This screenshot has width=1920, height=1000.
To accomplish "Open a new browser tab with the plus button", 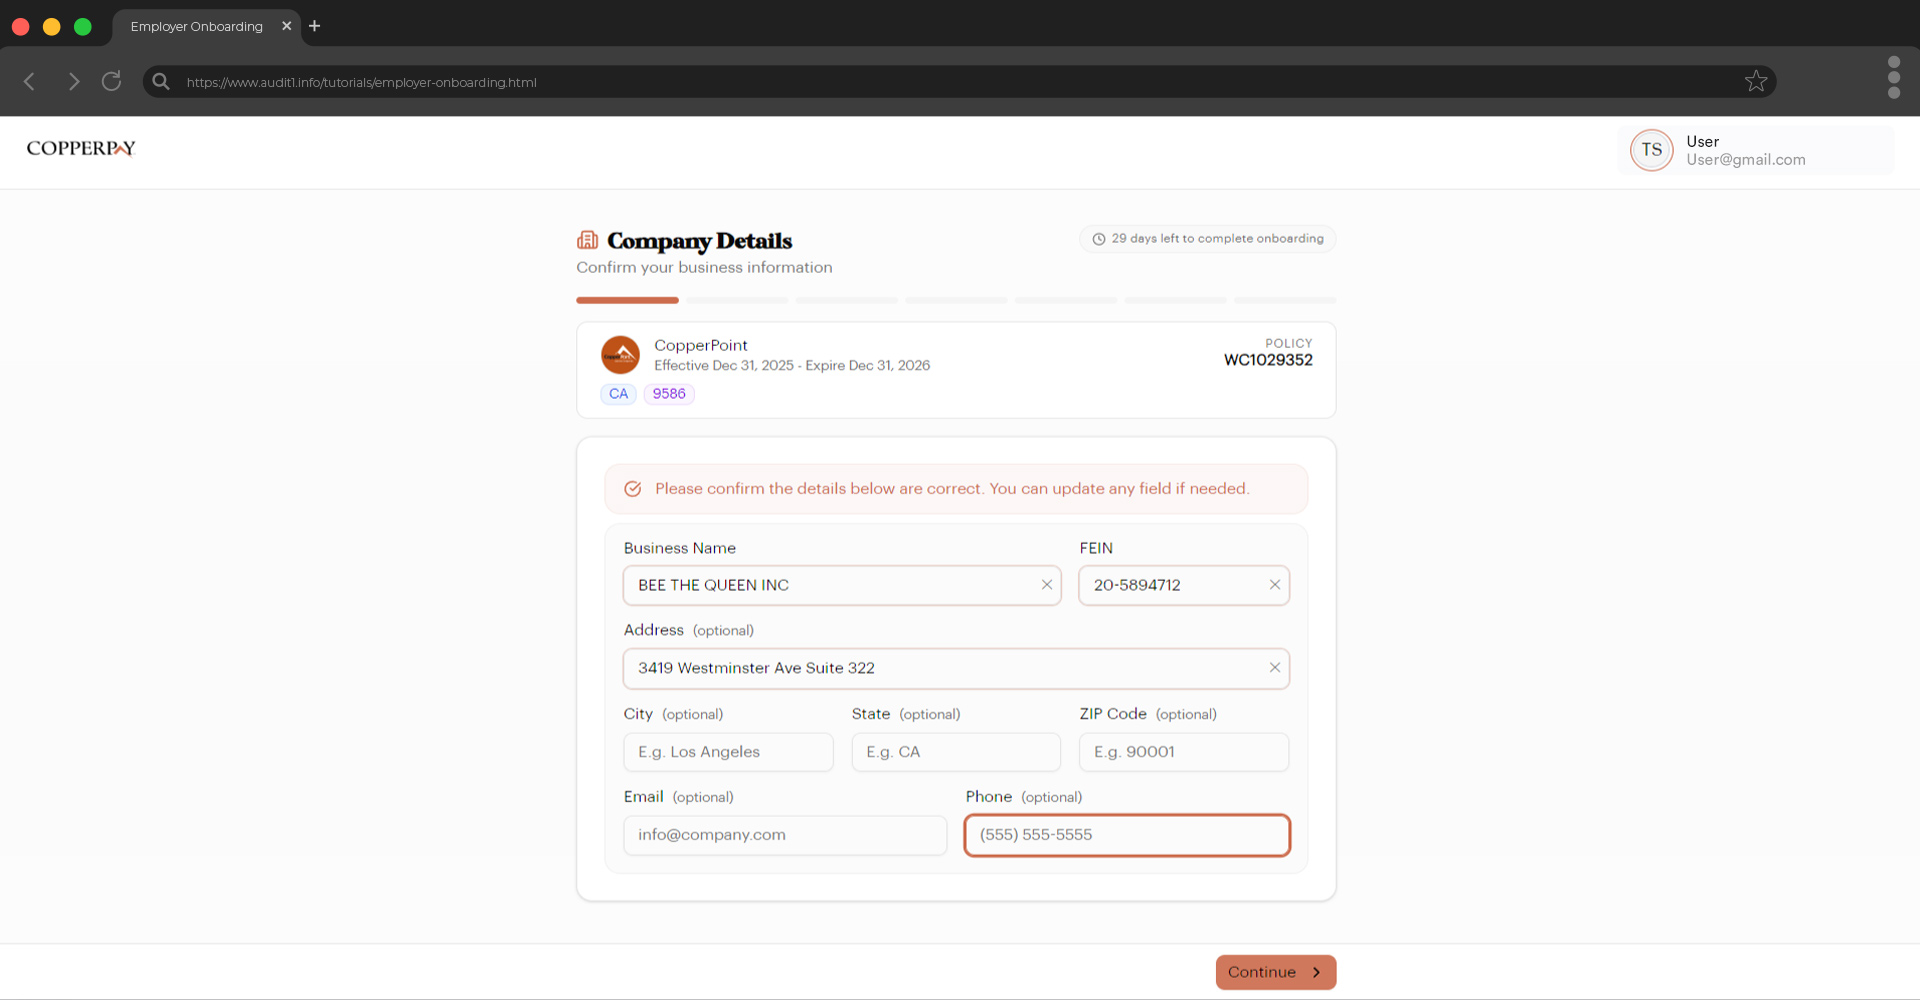I will click(314, 26).
